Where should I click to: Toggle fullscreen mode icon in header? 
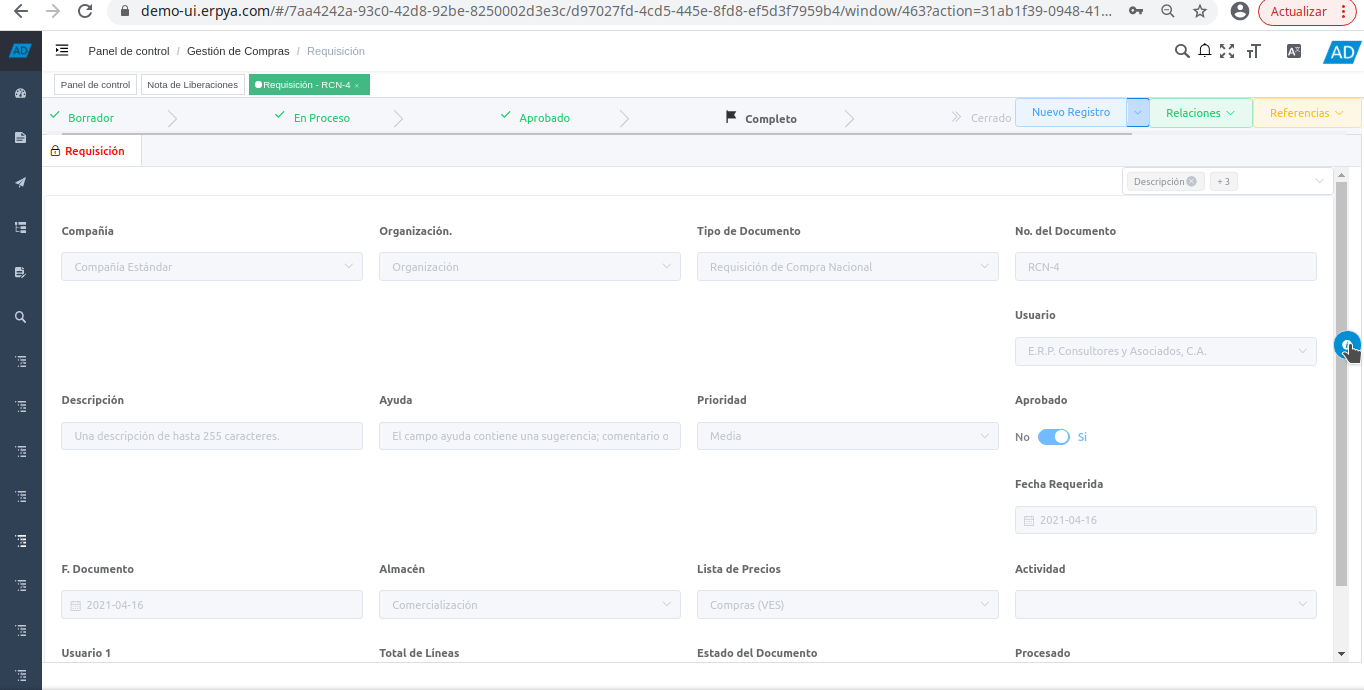(1227, 51)
